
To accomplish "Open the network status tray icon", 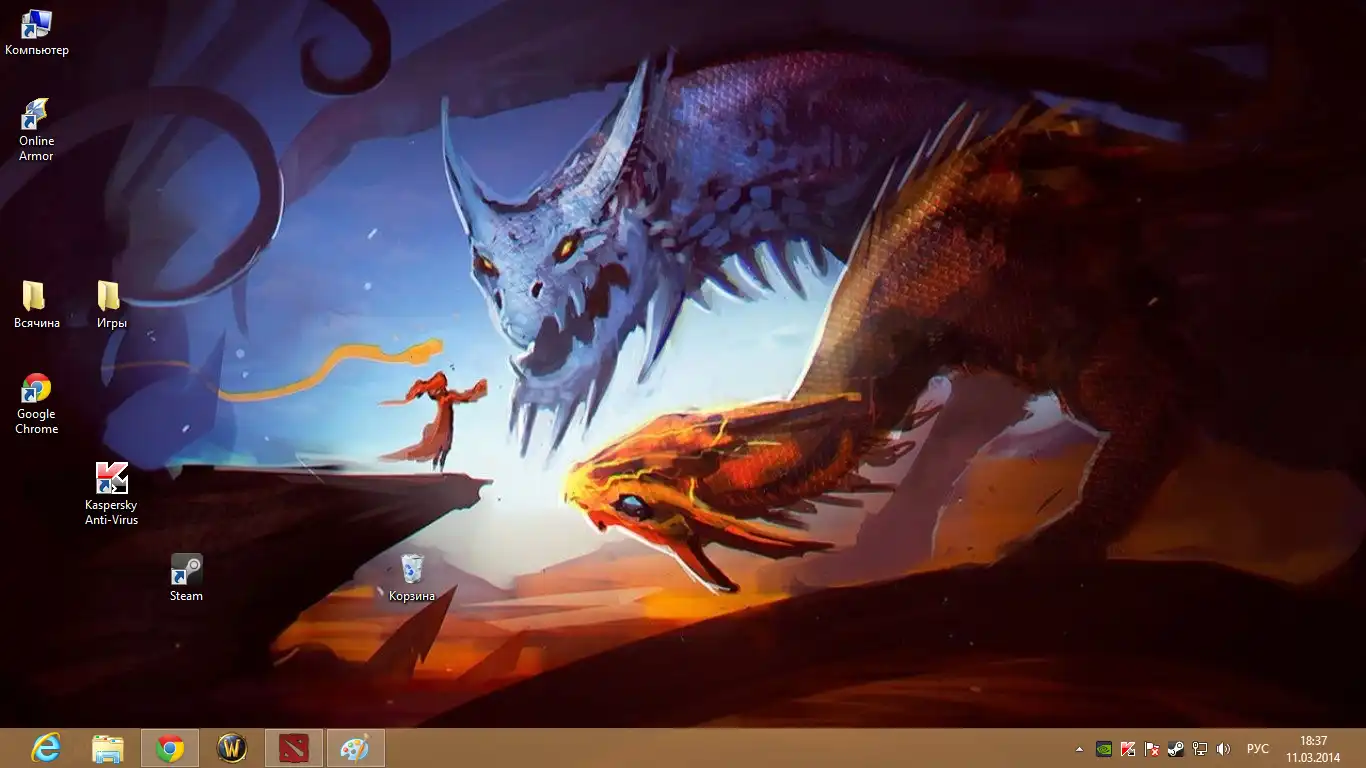I will [x=1200, y=749].
